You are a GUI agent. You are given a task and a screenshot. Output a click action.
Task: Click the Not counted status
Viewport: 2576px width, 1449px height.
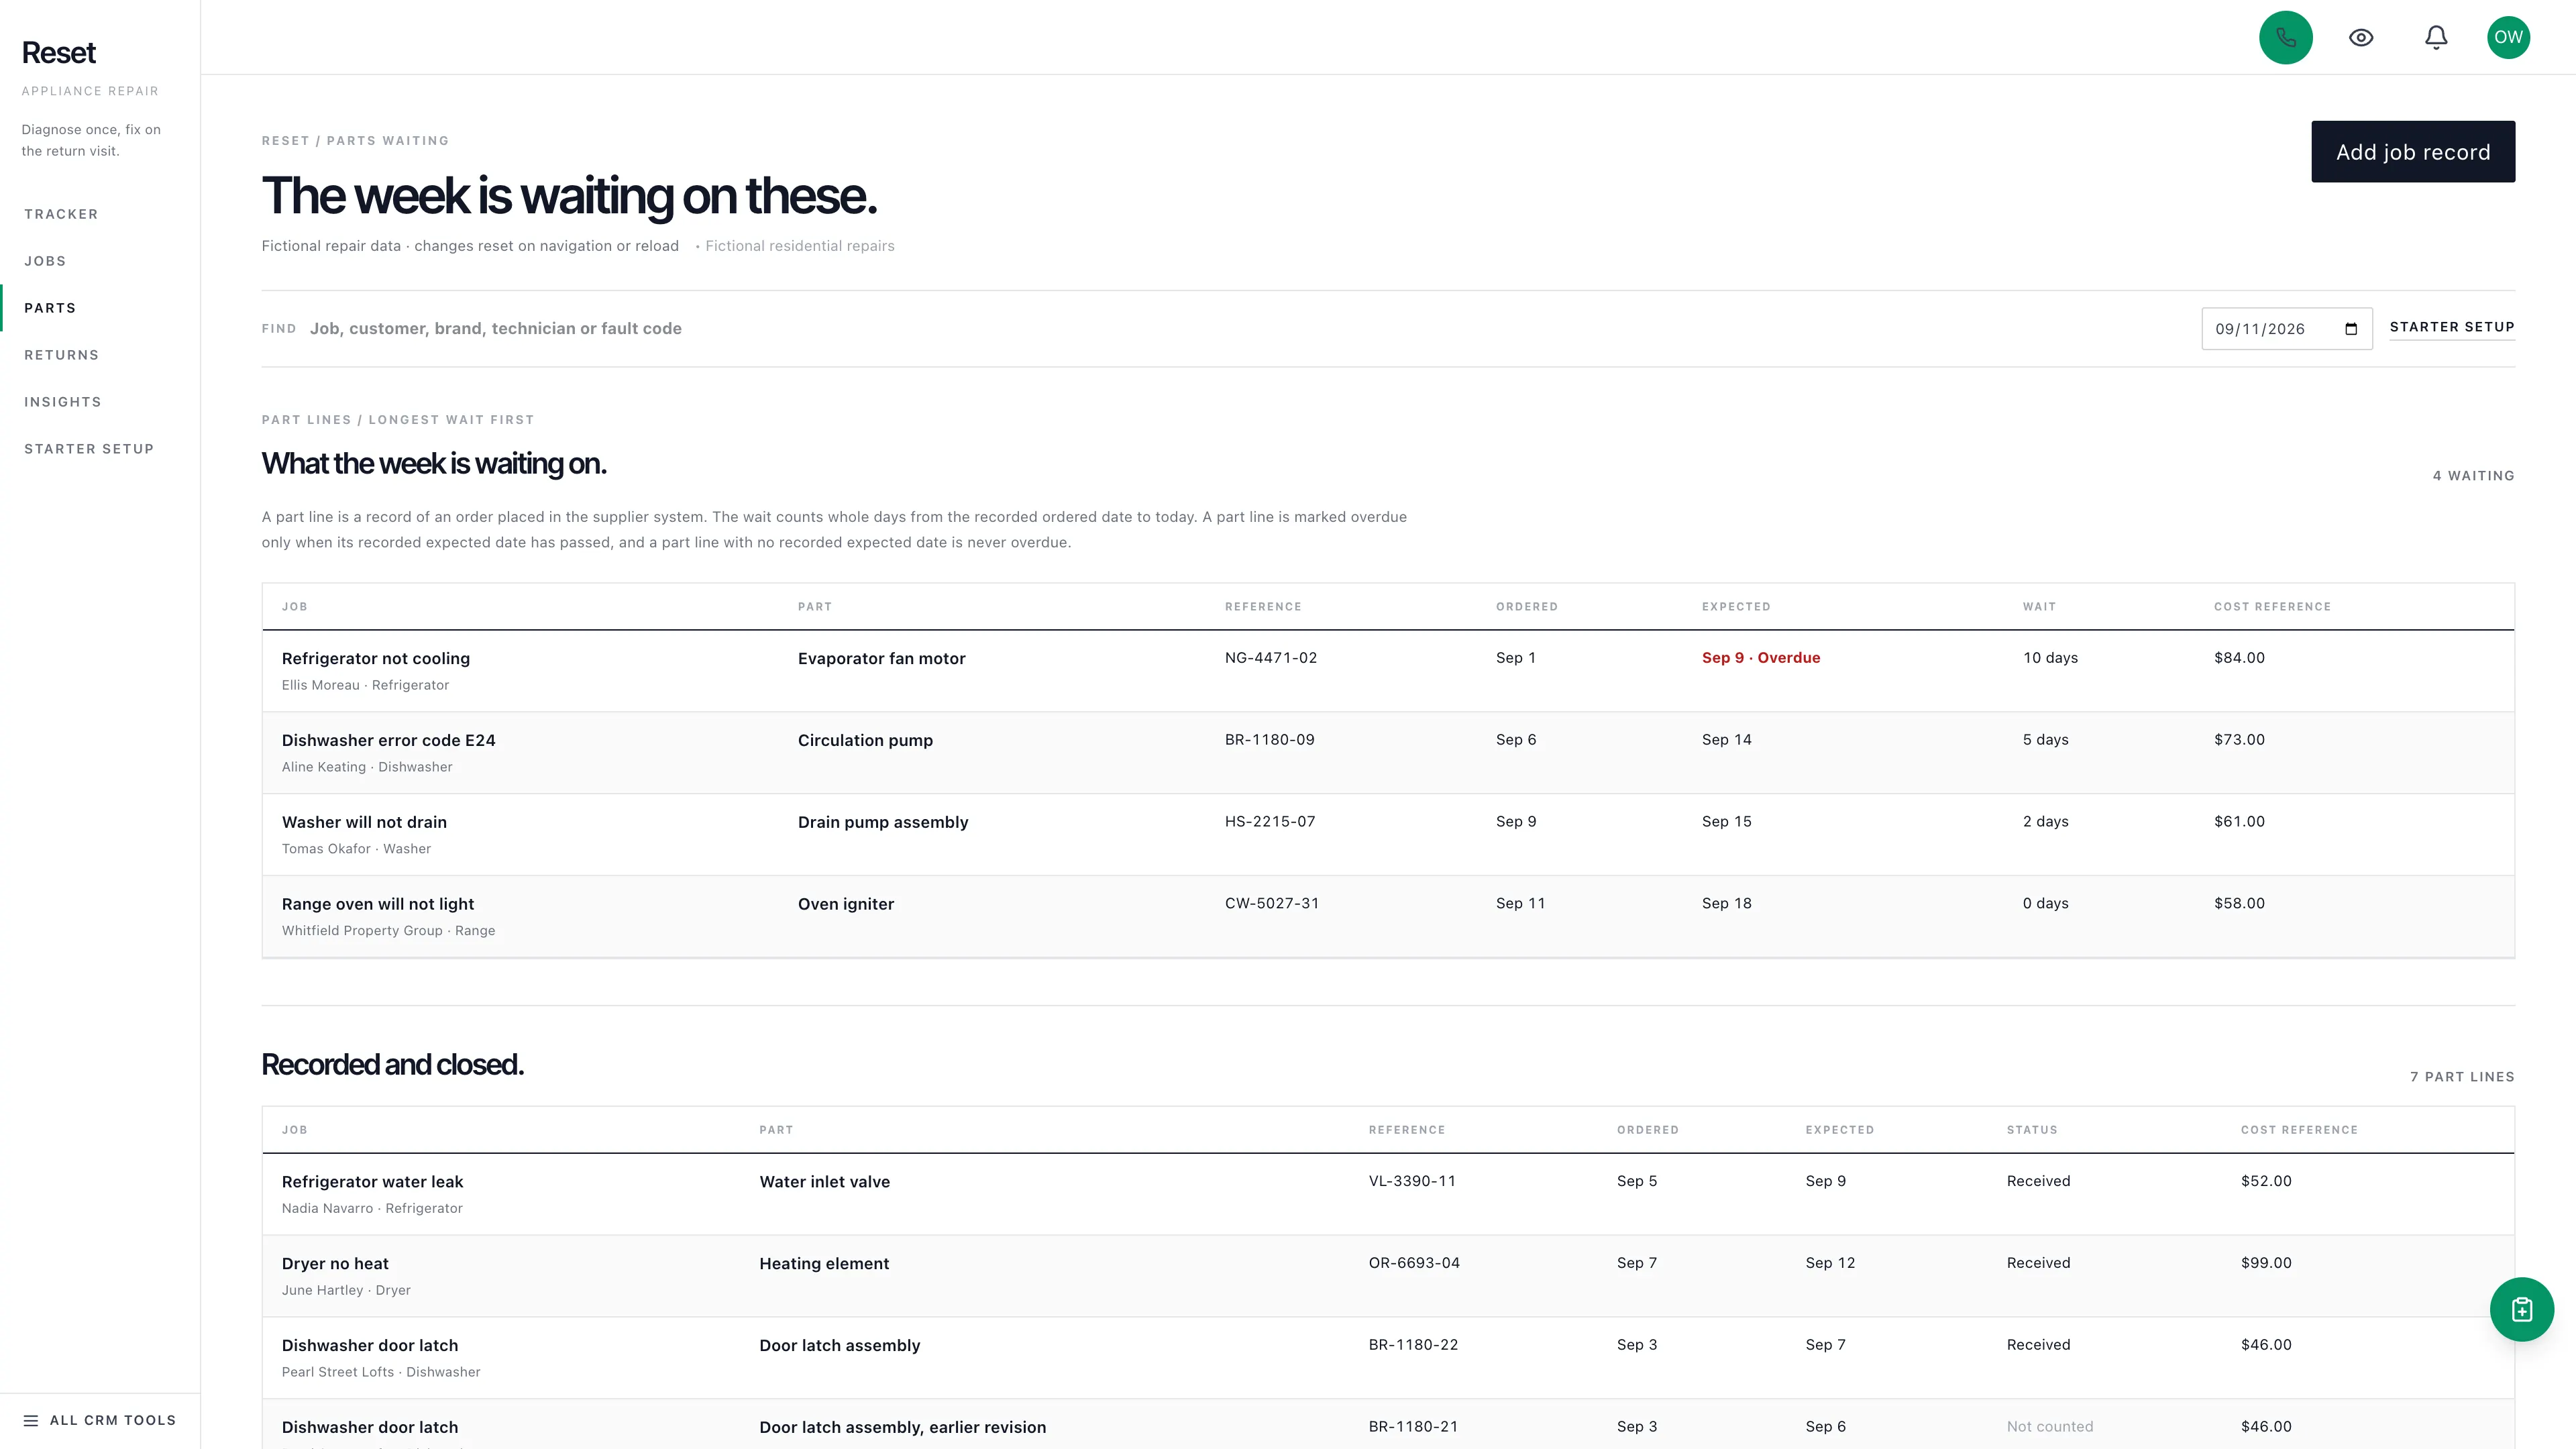click(x=2049, y=1427)
